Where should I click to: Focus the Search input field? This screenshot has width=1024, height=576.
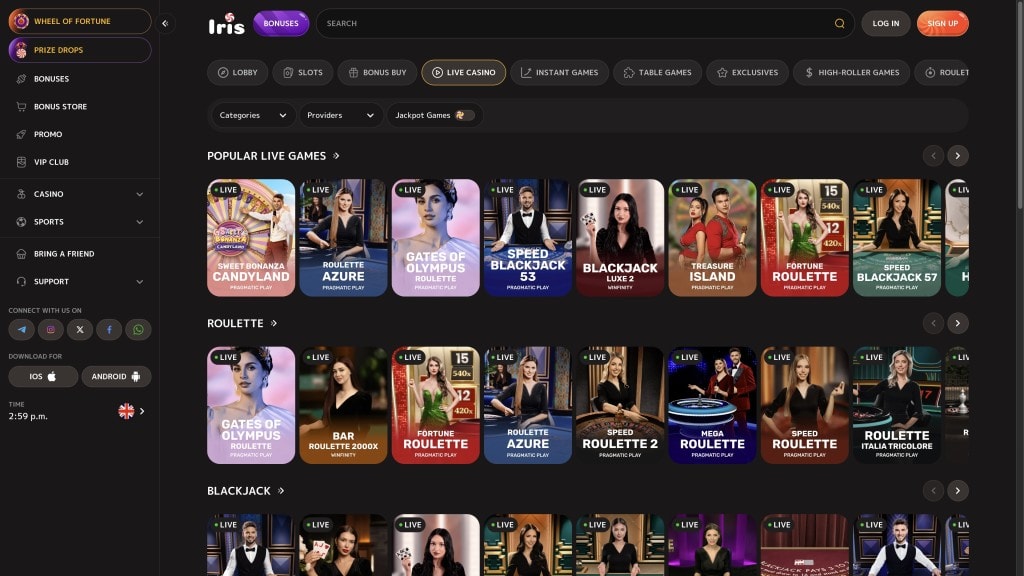pos(585,24)
